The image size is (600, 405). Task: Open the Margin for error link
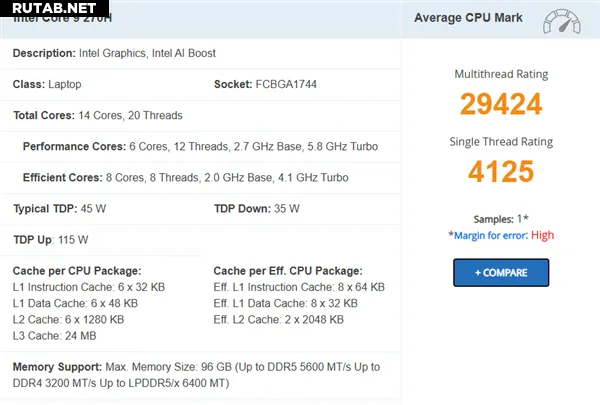point(491,235)
